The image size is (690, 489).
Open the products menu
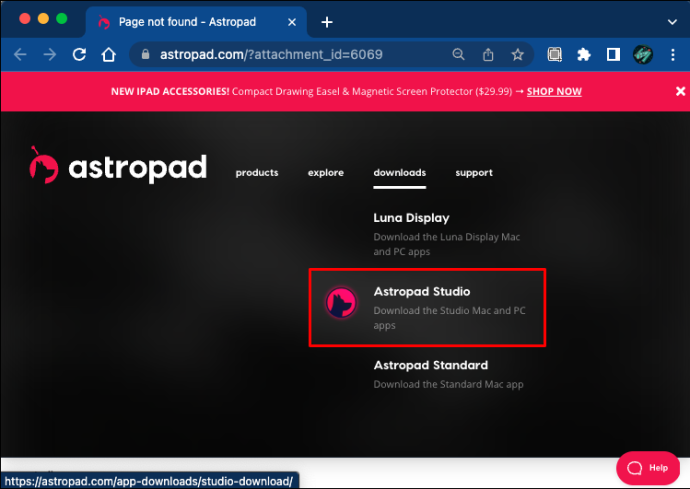tap(257, 173)
